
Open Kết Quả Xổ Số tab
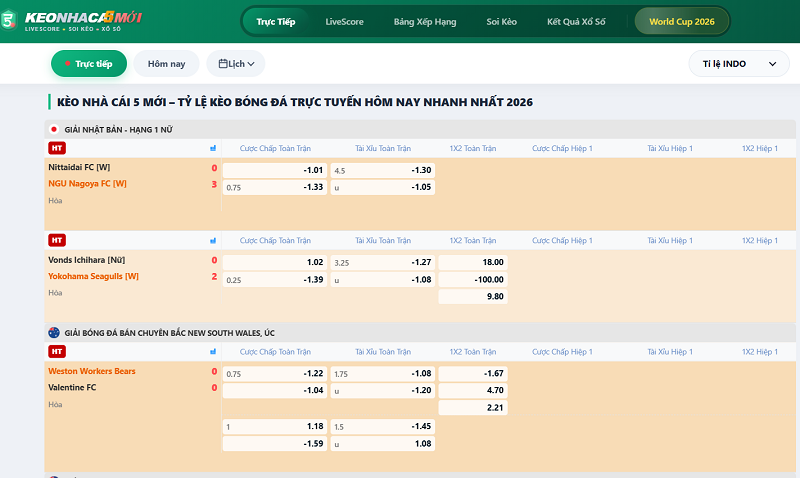click(x=576, y=21)
